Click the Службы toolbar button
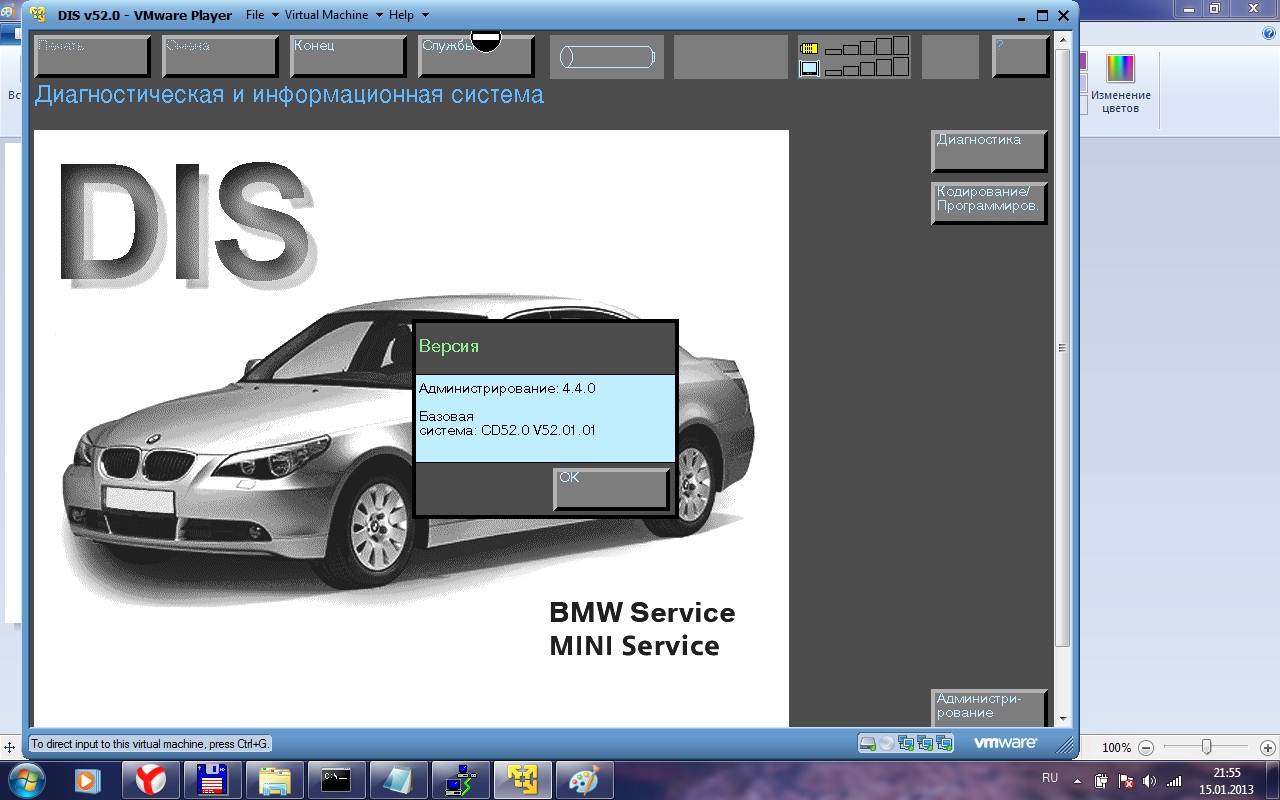 click(x=475, y=56)
